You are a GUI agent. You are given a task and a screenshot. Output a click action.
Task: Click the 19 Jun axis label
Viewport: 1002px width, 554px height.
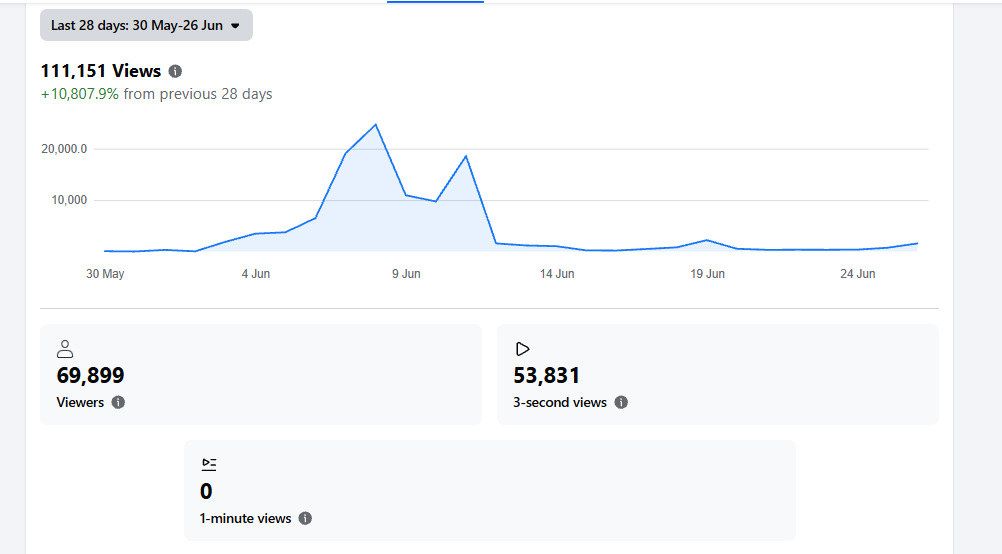(x=707, y=273)
